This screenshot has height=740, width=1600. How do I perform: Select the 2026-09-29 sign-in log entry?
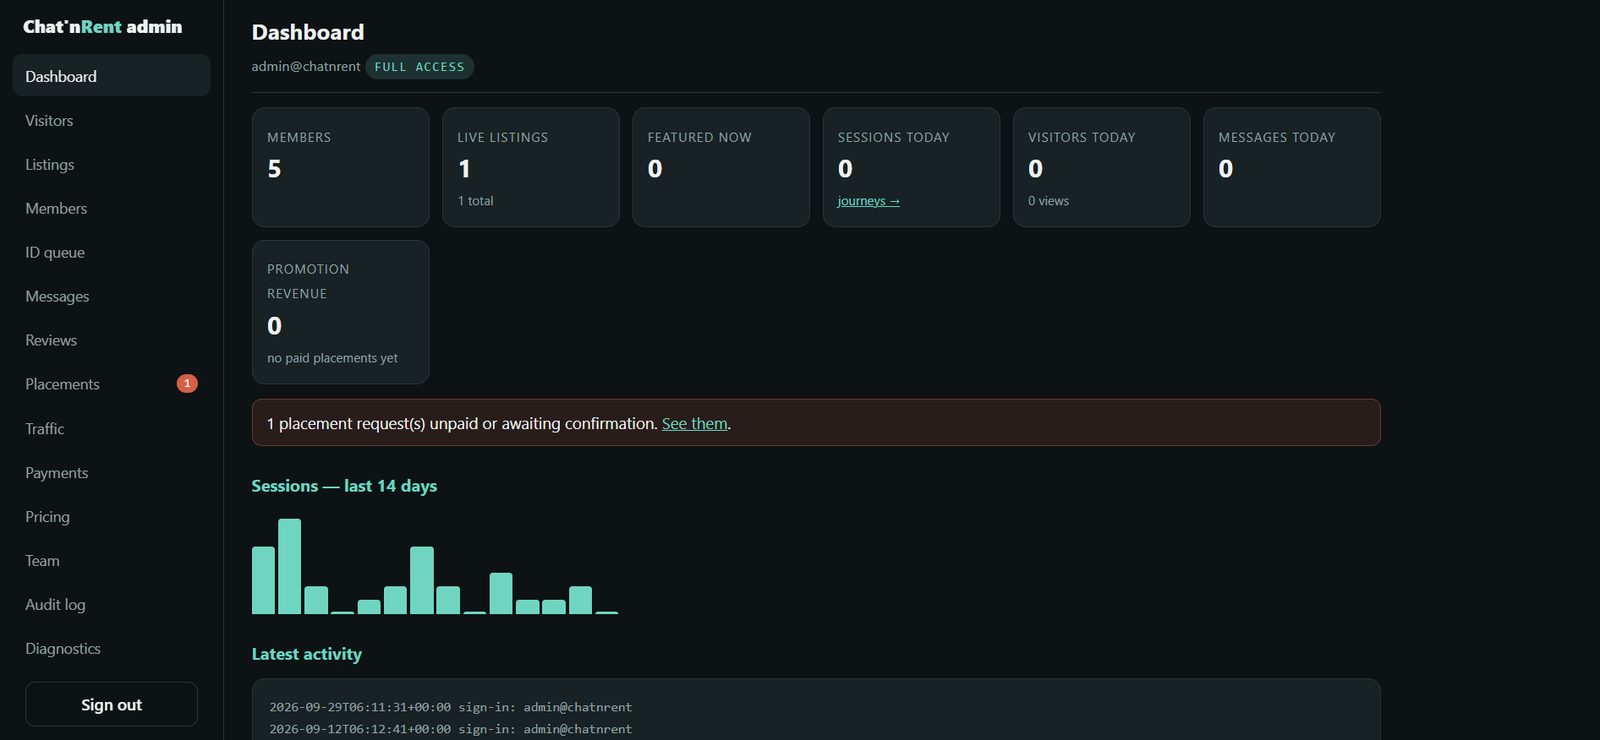tap(451, 707)
